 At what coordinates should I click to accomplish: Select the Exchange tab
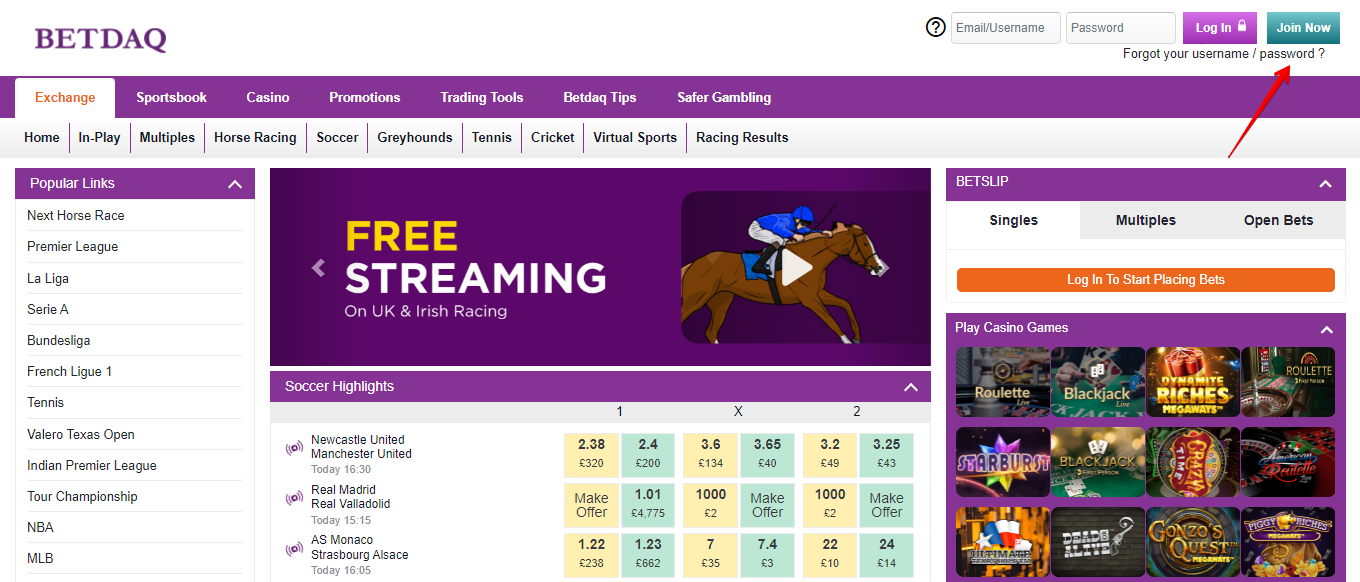tap(65, 98)
